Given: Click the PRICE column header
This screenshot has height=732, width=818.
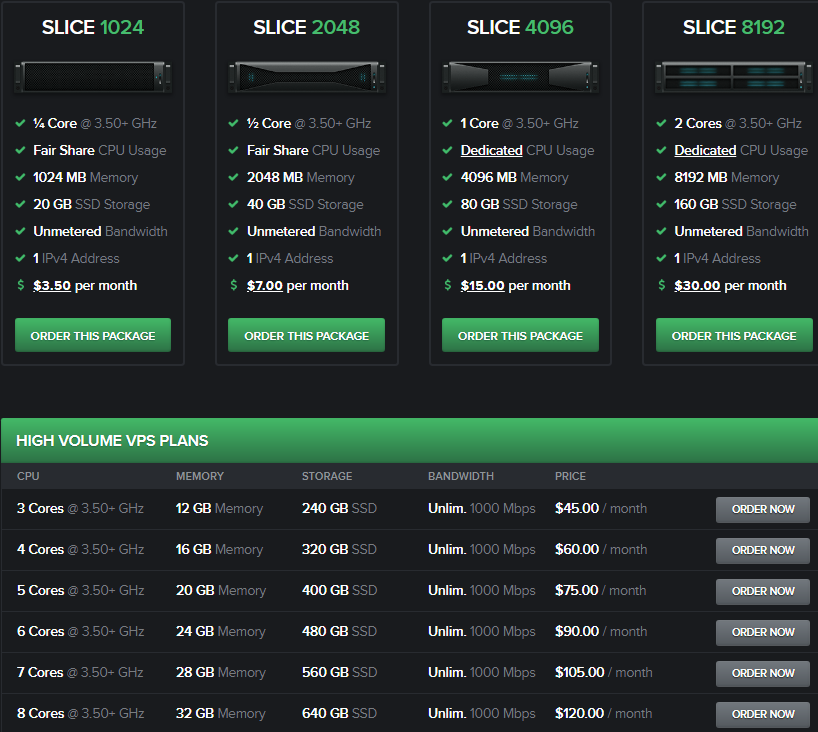Looking at the screenshot, I should (x=570, y=476).
